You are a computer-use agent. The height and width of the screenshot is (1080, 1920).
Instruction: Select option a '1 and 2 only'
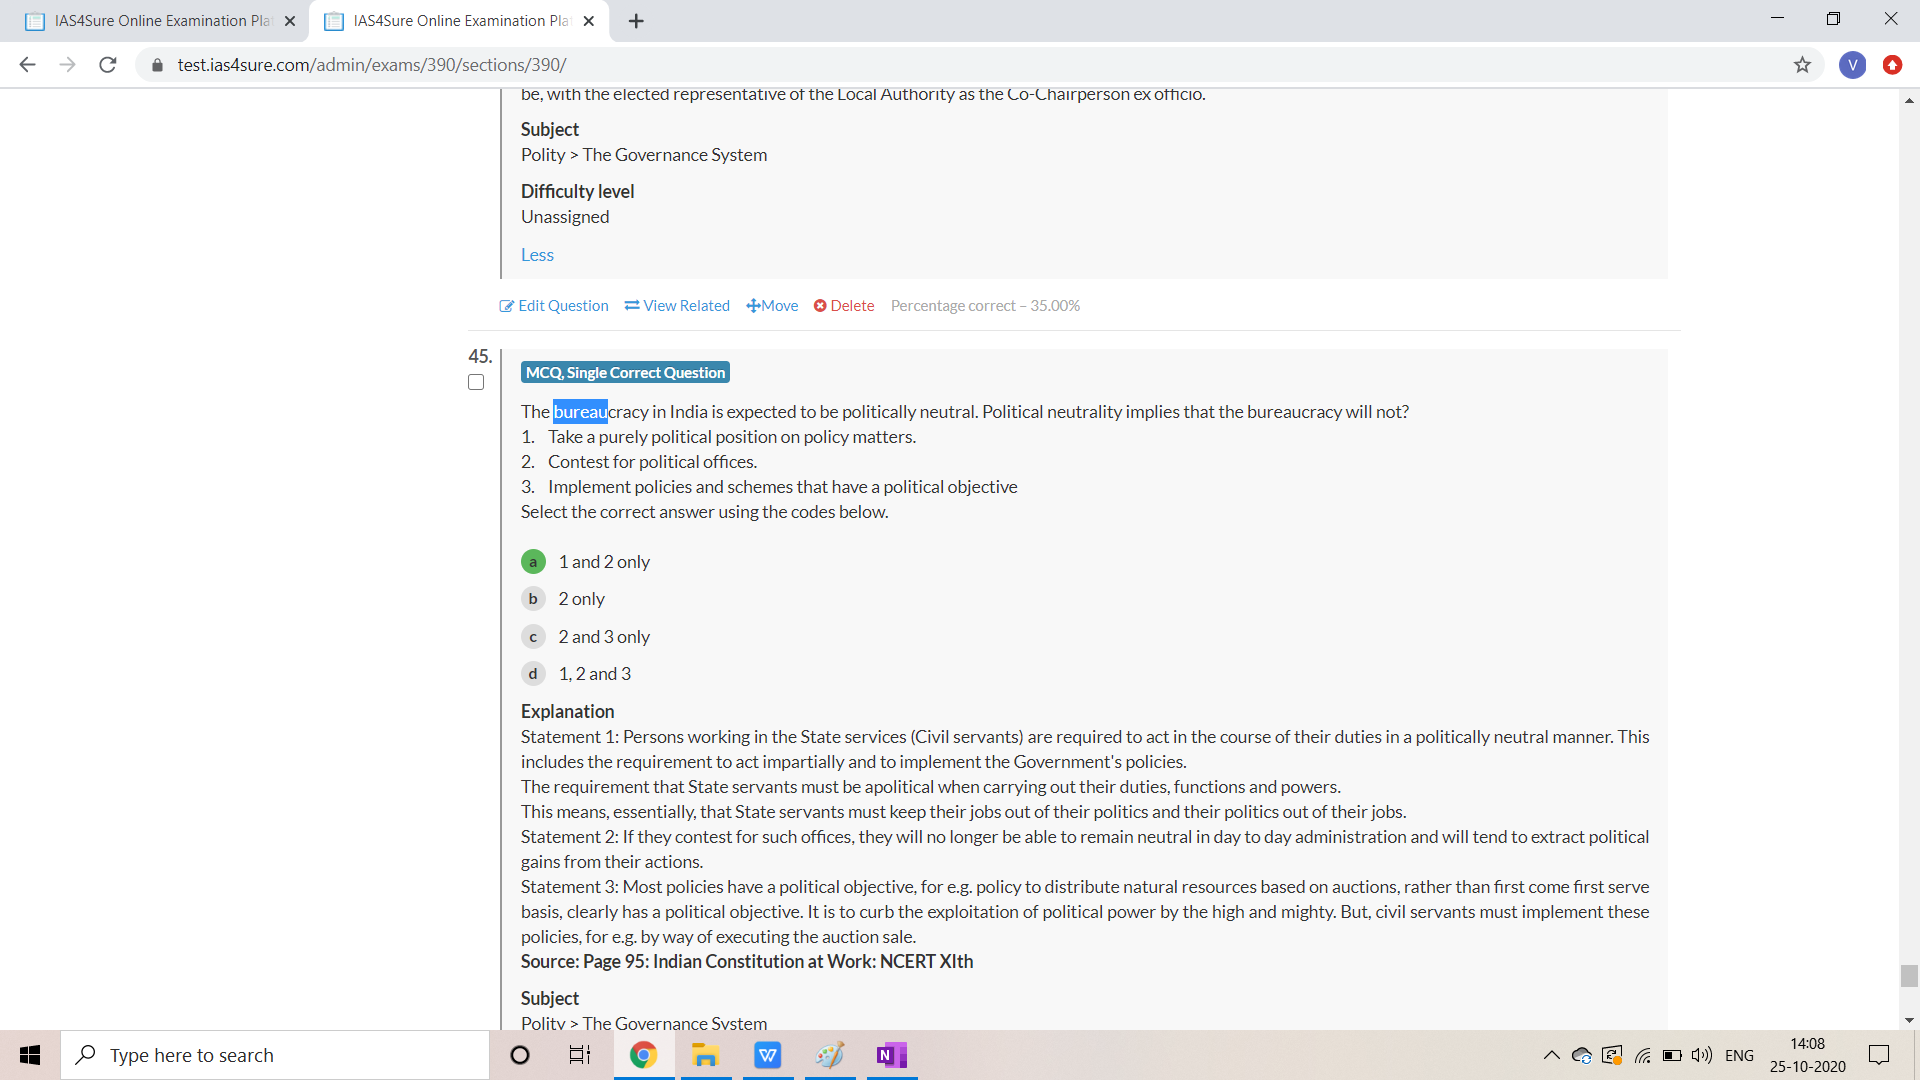point(533,562)
